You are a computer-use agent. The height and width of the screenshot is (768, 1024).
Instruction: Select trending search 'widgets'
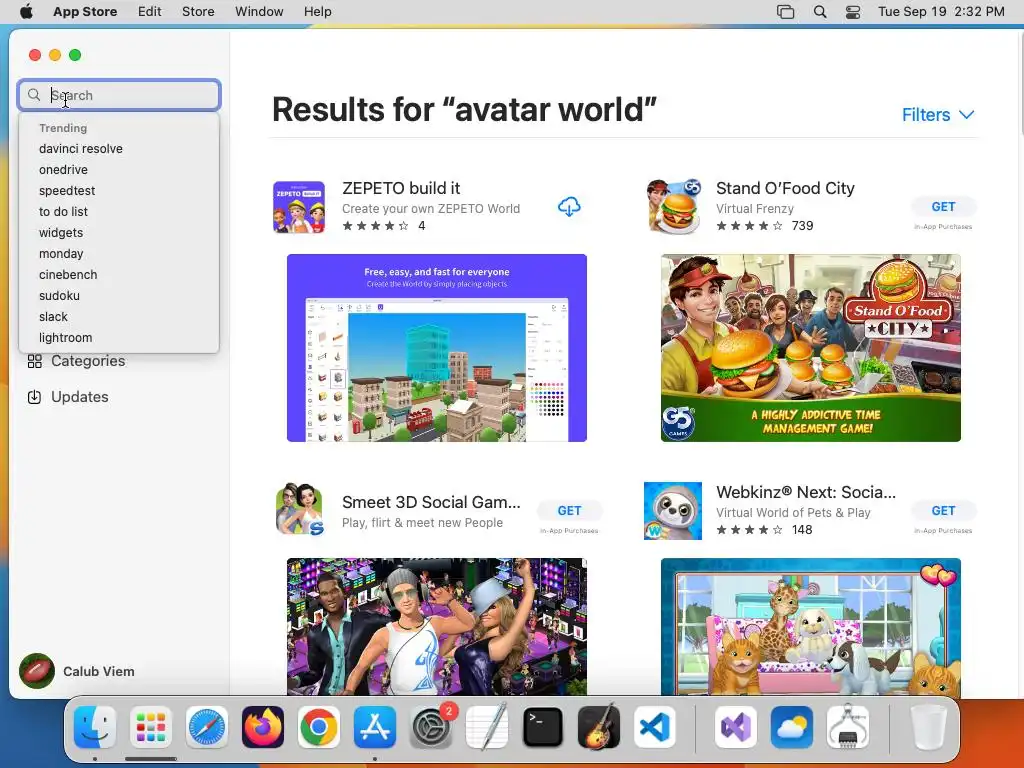(61, 232)
